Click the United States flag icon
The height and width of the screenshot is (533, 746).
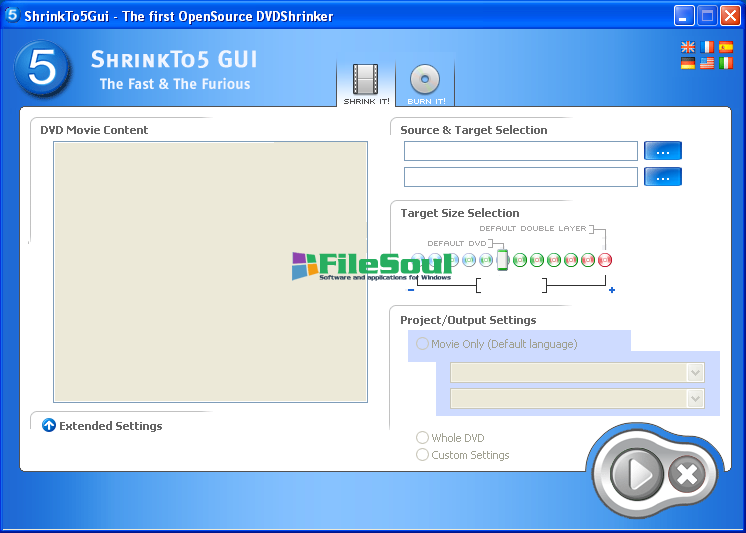click(x=707, y=63)
